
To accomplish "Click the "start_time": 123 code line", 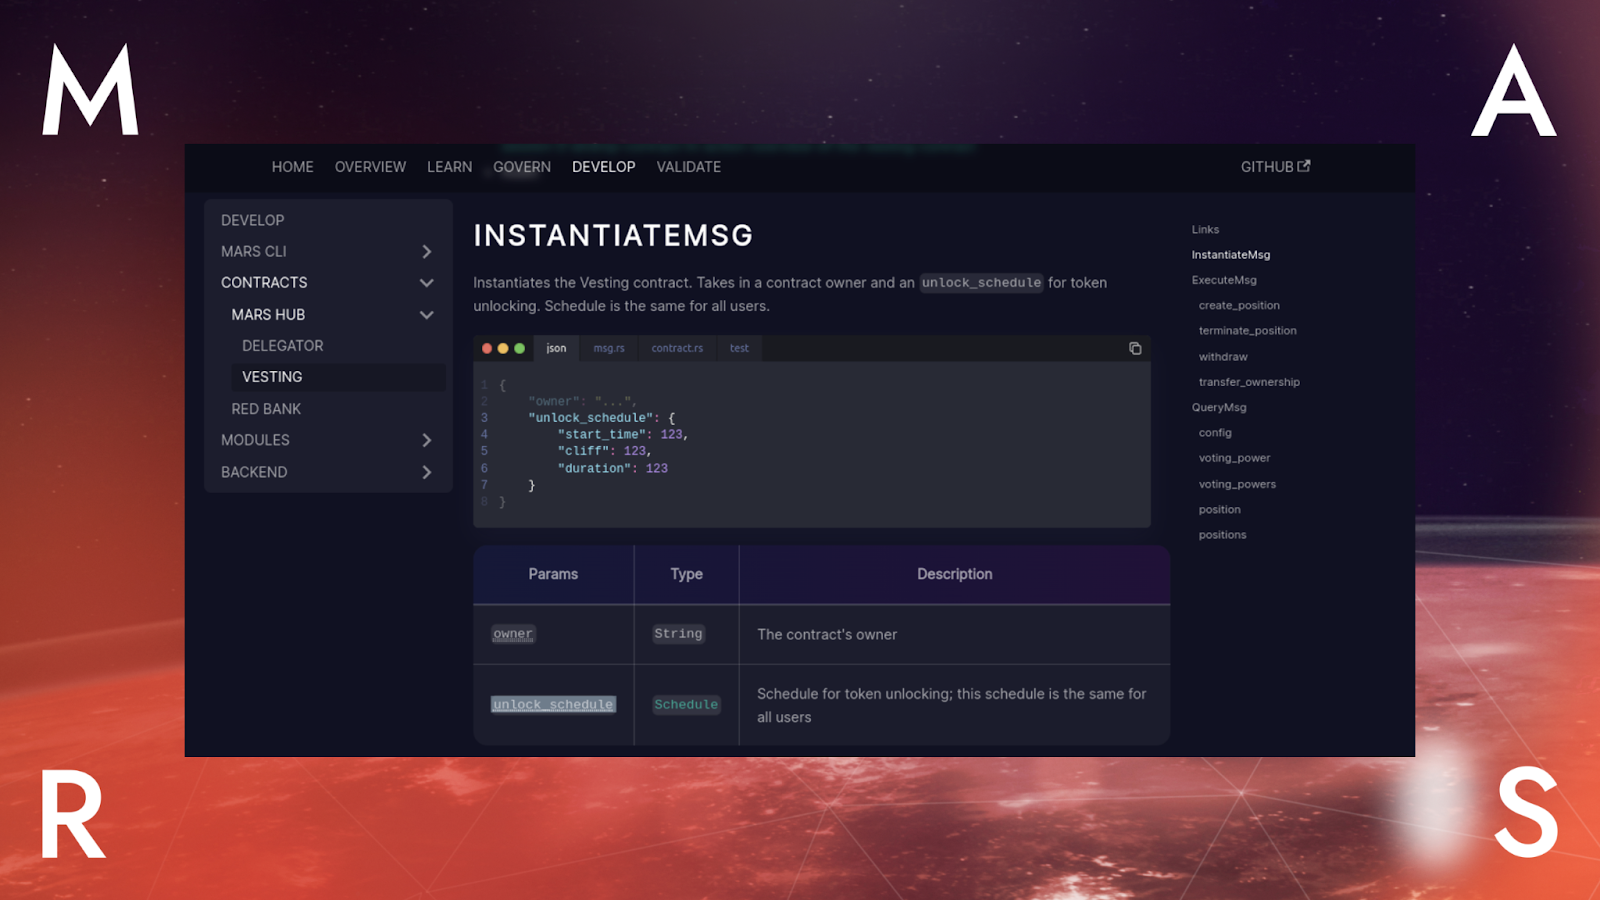I will click(623, 435).
